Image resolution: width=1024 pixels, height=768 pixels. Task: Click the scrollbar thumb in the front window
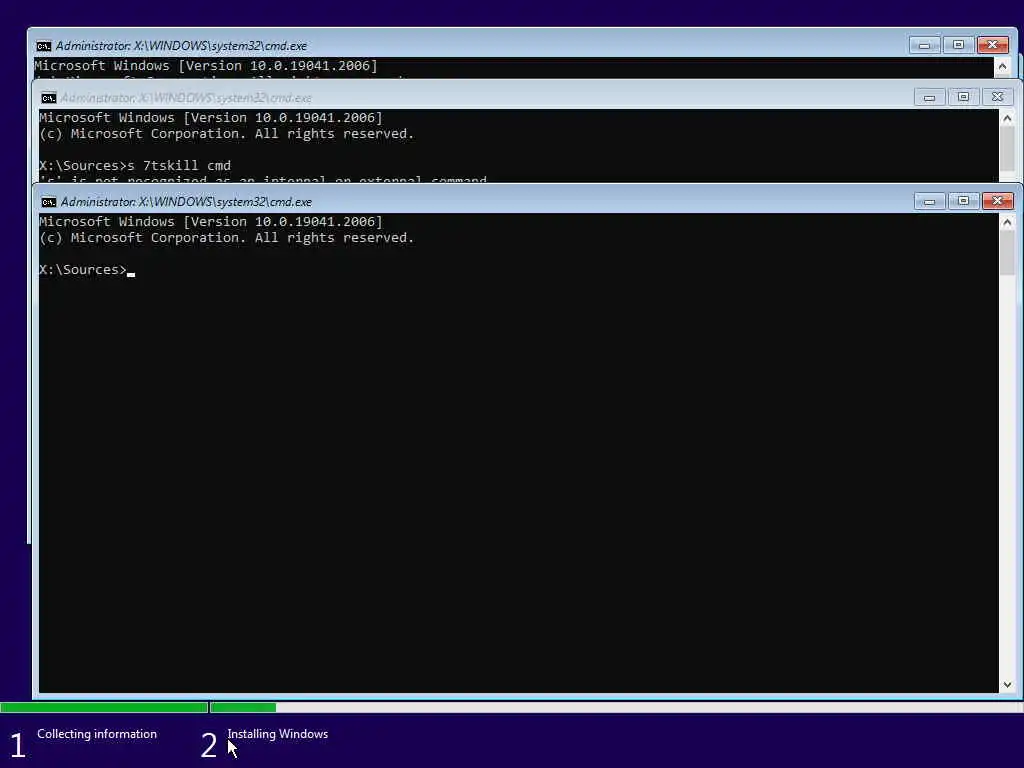tap(1007, 253)
